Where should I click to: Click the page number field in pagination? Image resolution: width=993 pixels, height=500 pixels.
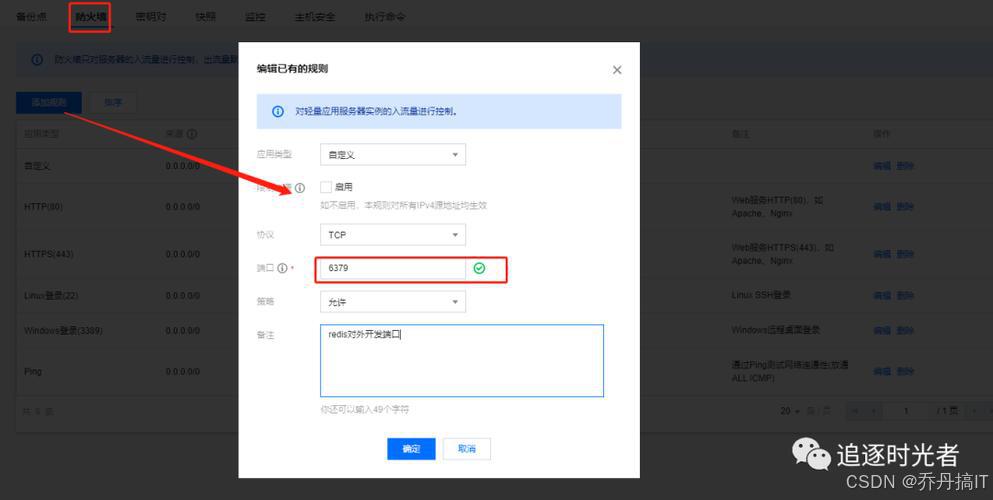tap(906, 411)
